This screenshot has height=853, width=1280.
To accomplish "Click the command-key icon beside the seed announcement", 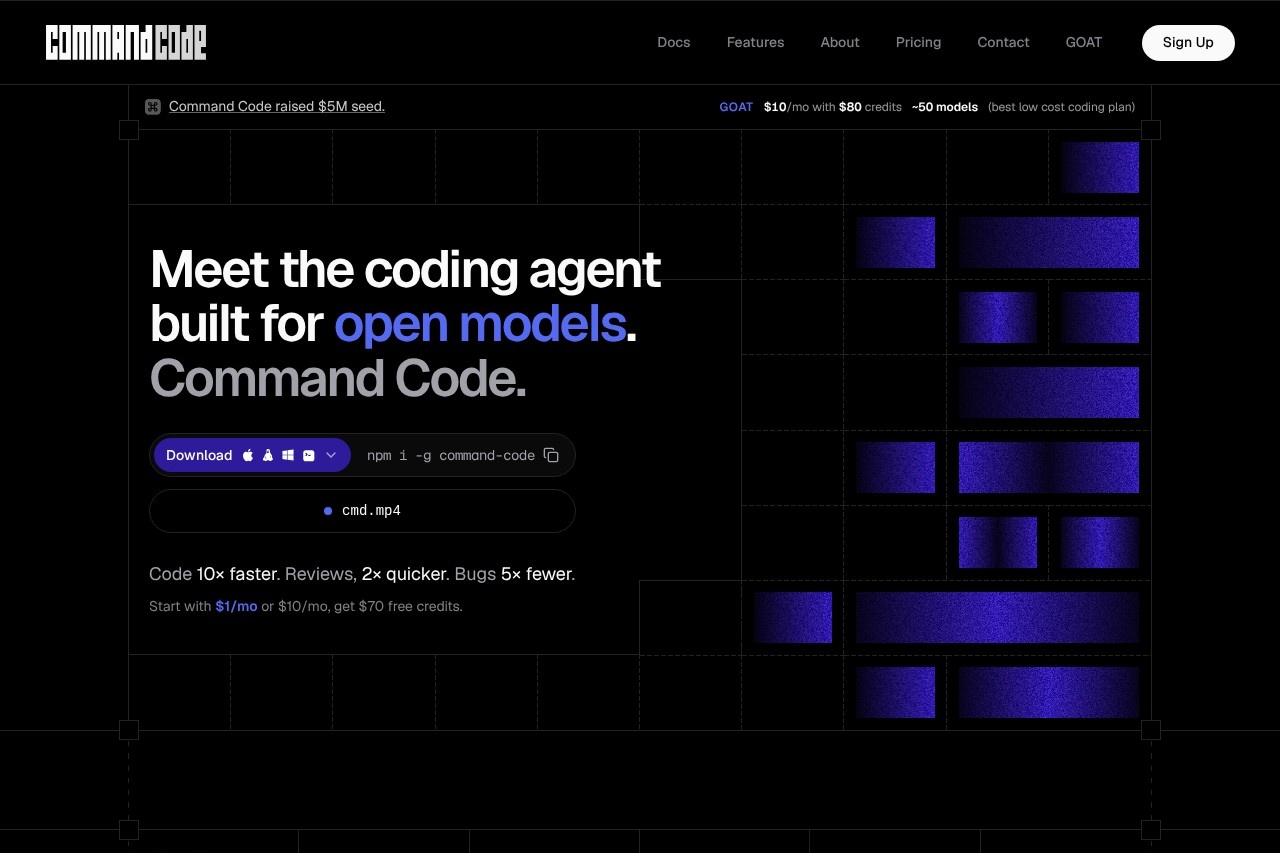I will coord(153,107).
